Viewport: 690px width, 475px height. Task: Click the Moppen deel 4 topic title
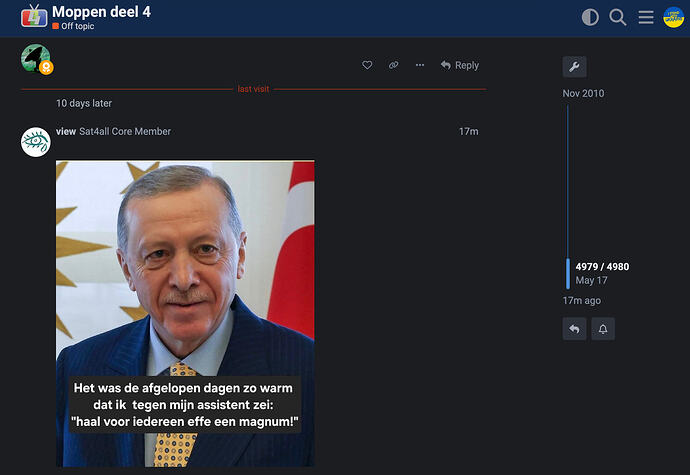[x=101, y=12]
